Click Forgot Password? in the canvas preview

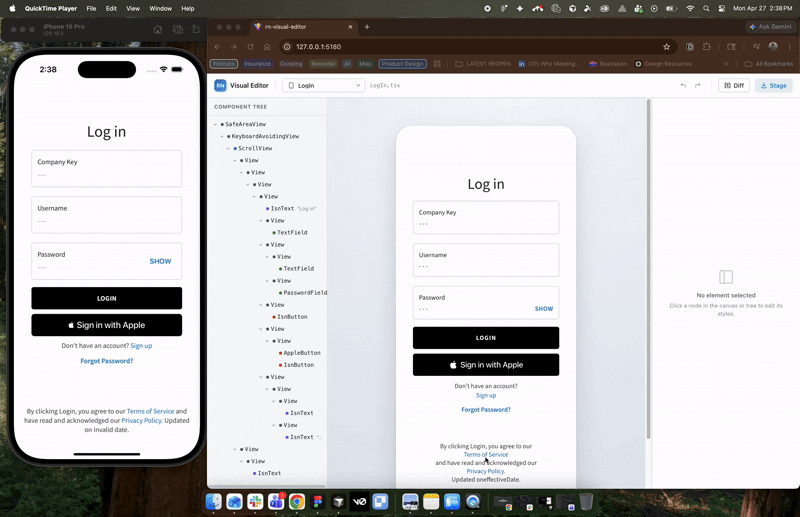click(486, 409)
